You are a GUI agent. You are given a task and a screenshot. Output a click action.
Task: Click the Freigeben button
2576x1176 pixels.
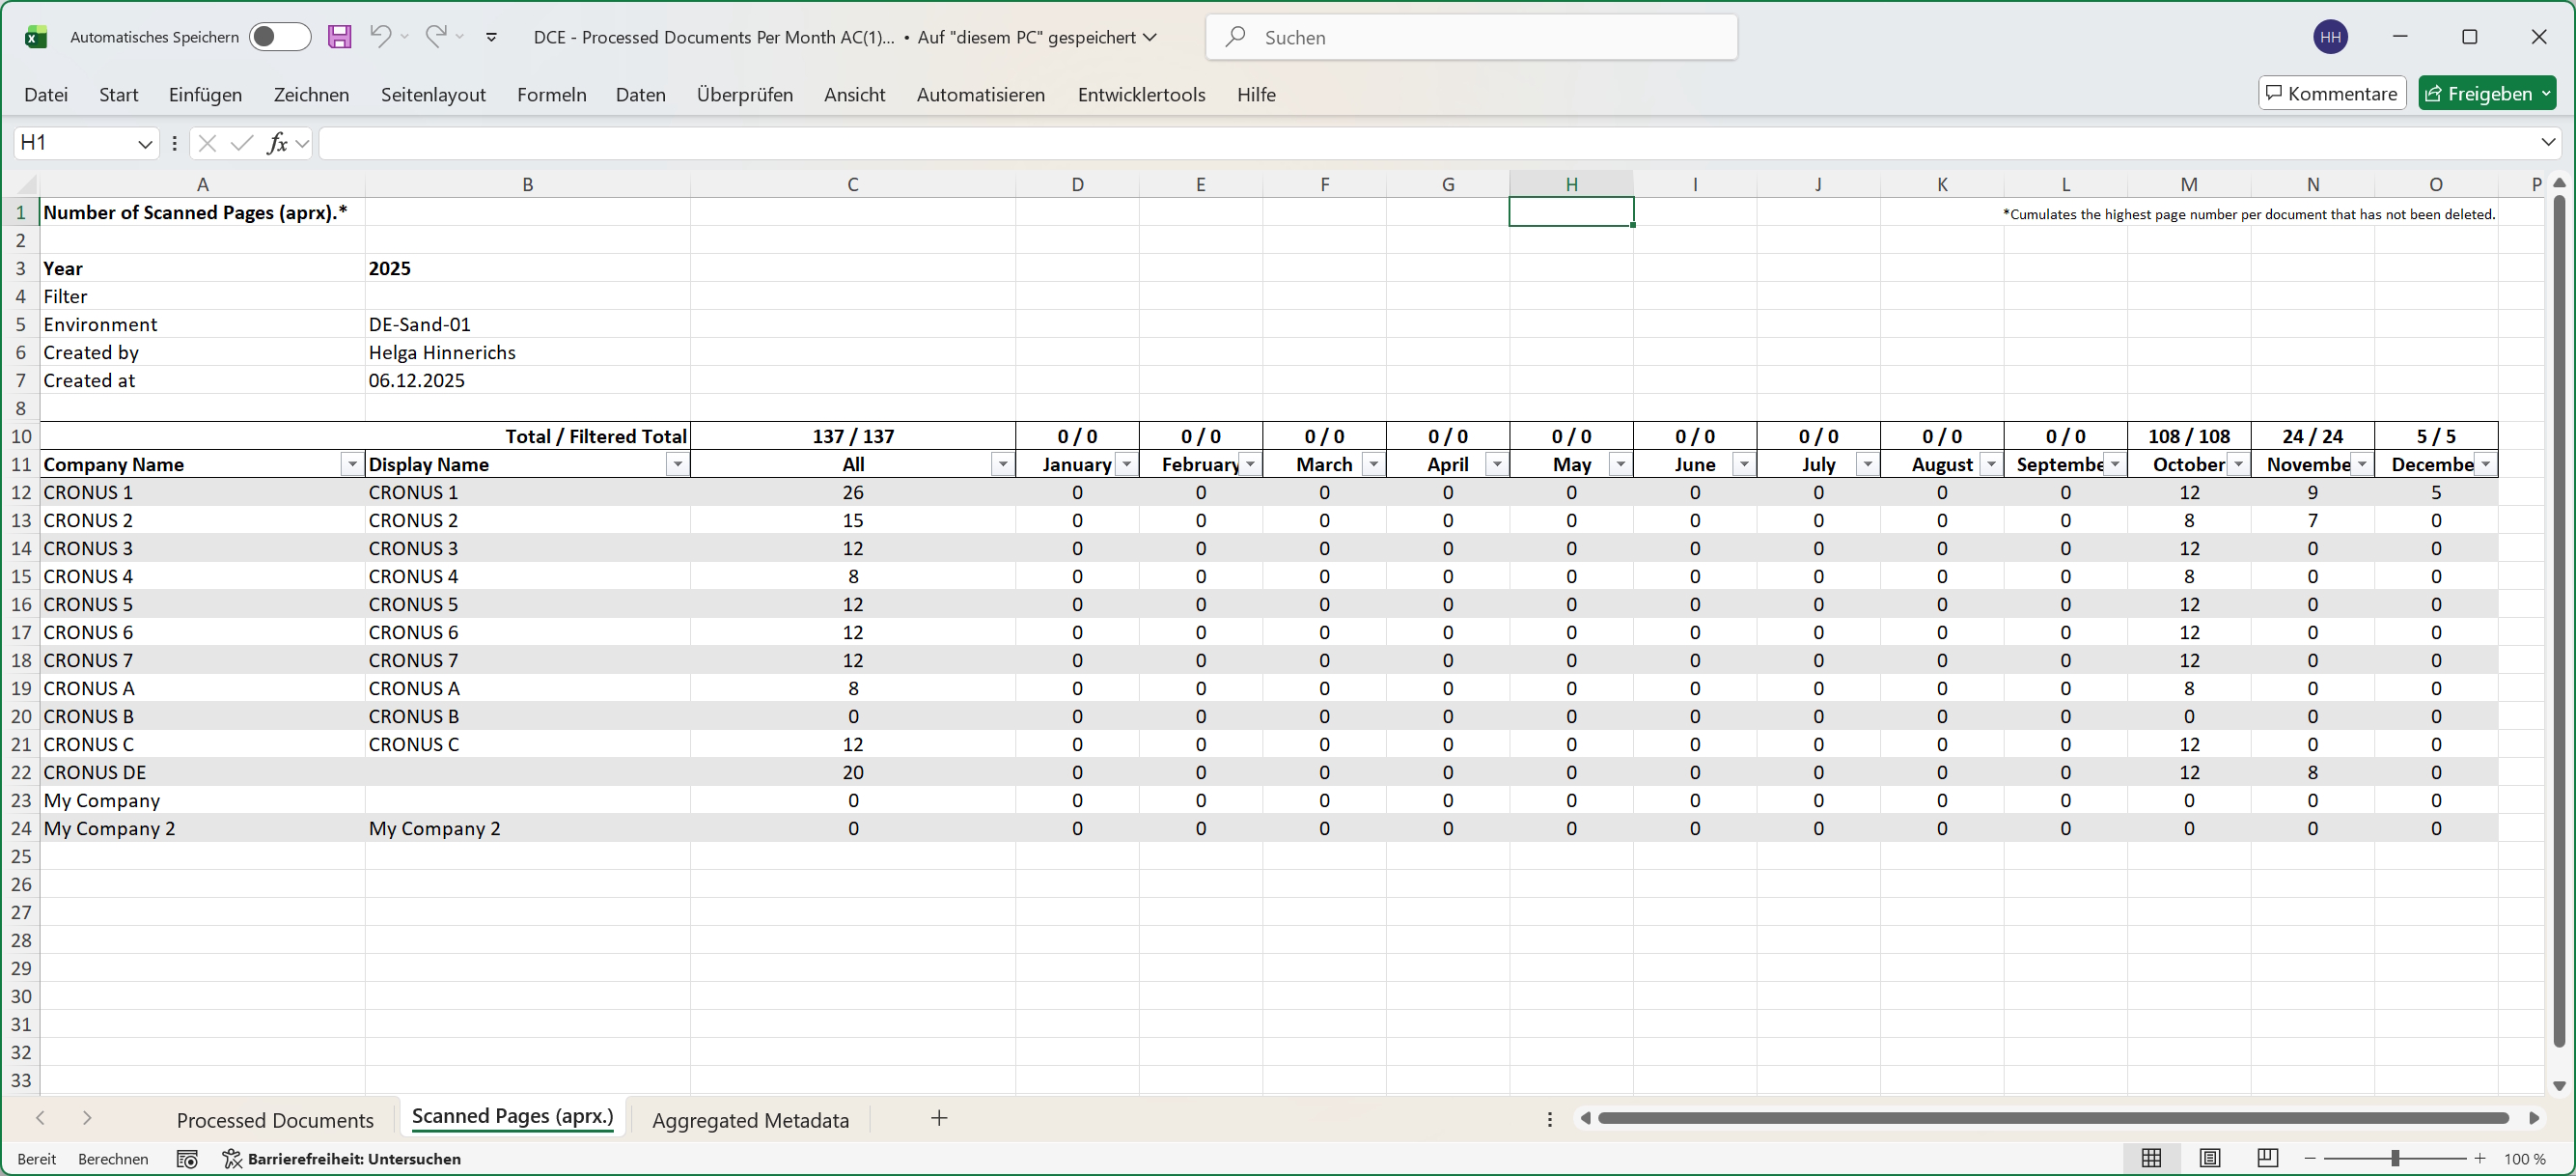pyautogui.click(x=2487, y=92)
